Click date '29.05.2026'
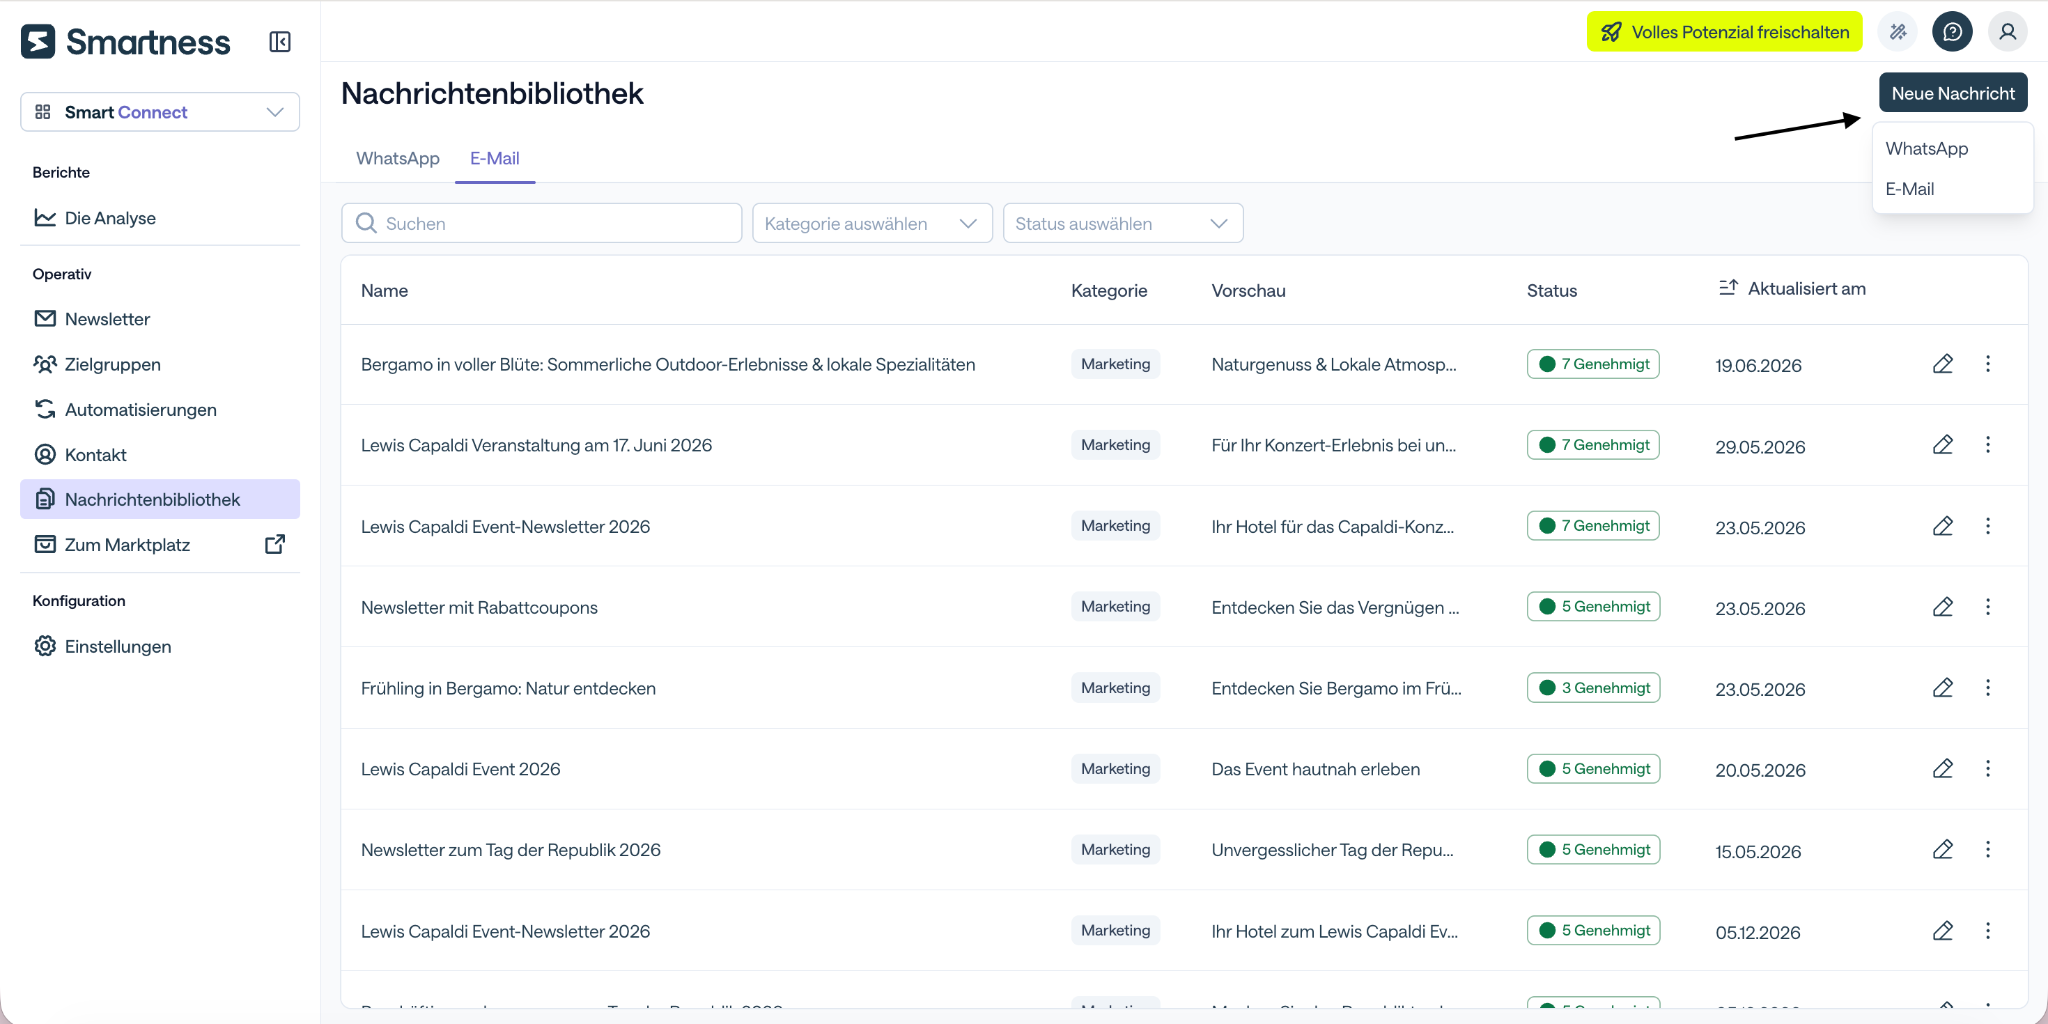This screenshot has width=2048, height=1024. 1760,447
